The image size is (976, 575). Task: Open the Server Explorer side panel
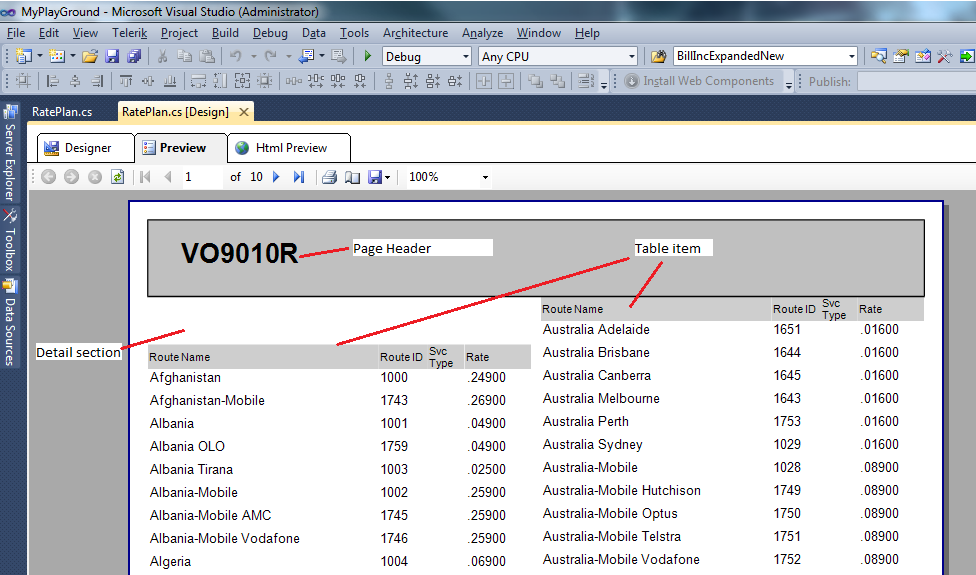(10, 153)
